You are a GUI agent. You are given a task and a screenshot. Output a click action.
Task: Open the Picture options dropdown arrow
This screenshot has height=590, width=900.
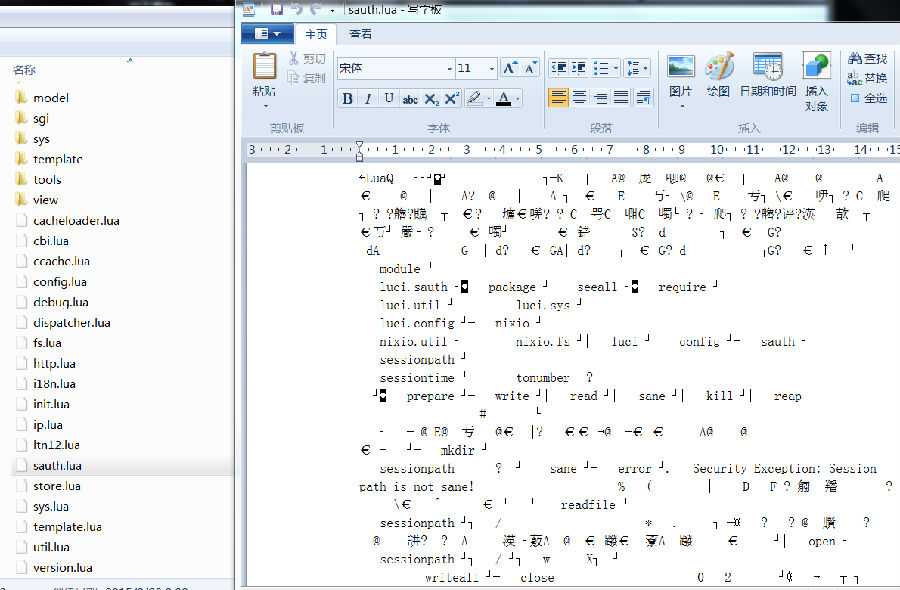point(681,106)
